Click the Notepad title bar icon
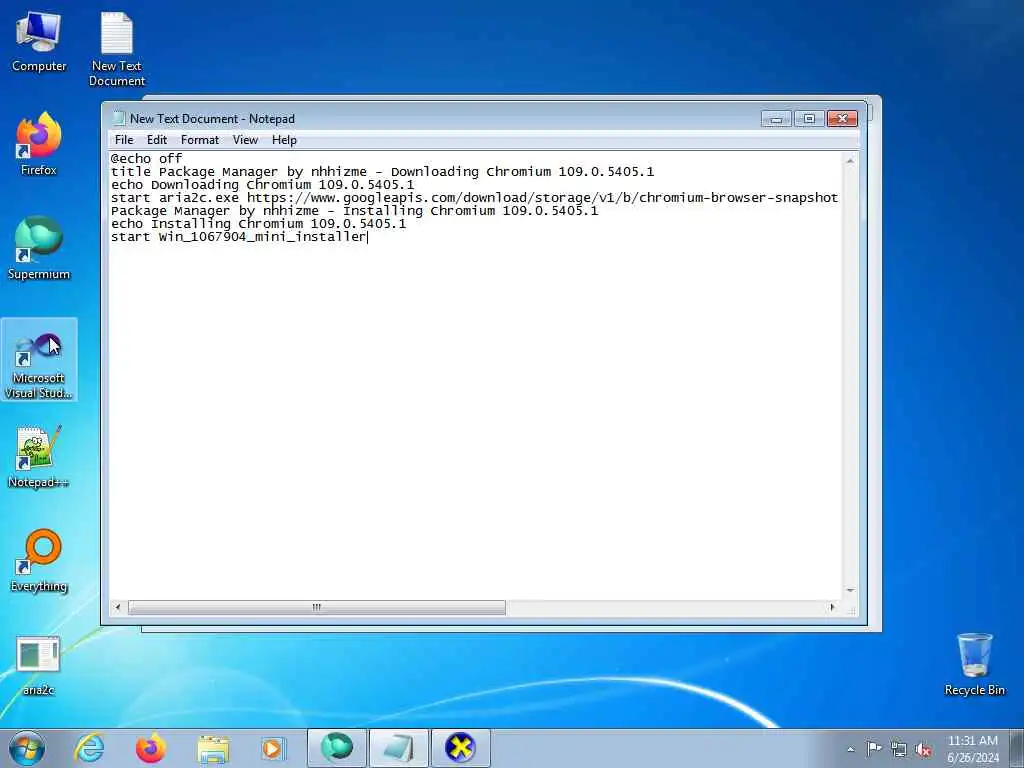This screenshot has height=768, width=1024. pos(118,118)
